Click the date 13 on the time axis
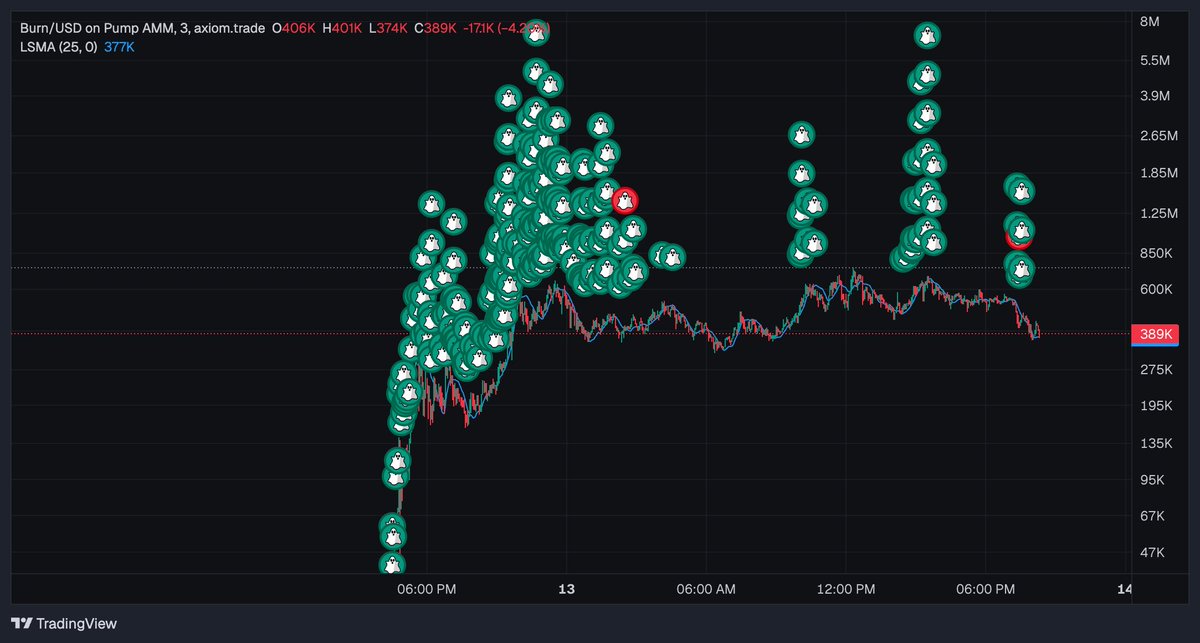 coord(567,589)
